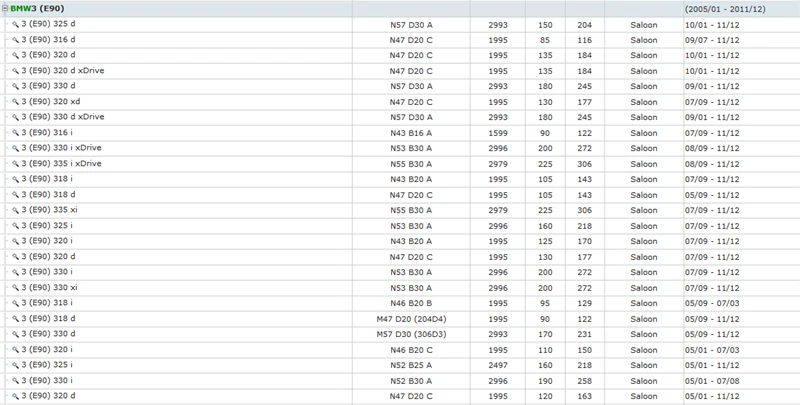Click date range 05/09 - 07/03
Screen dimensions: 800x405
712,303
